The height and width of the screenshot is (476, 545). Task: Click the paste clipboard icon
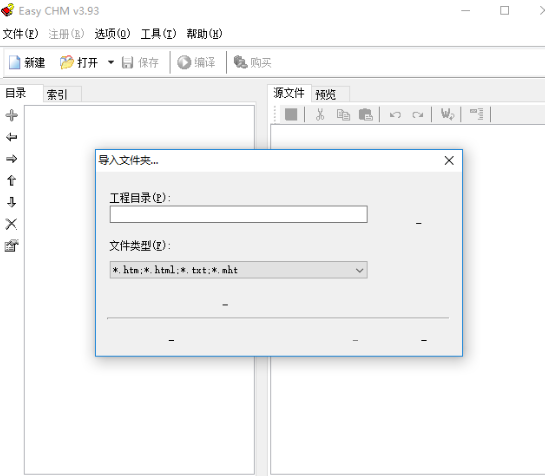pos(365,114)
